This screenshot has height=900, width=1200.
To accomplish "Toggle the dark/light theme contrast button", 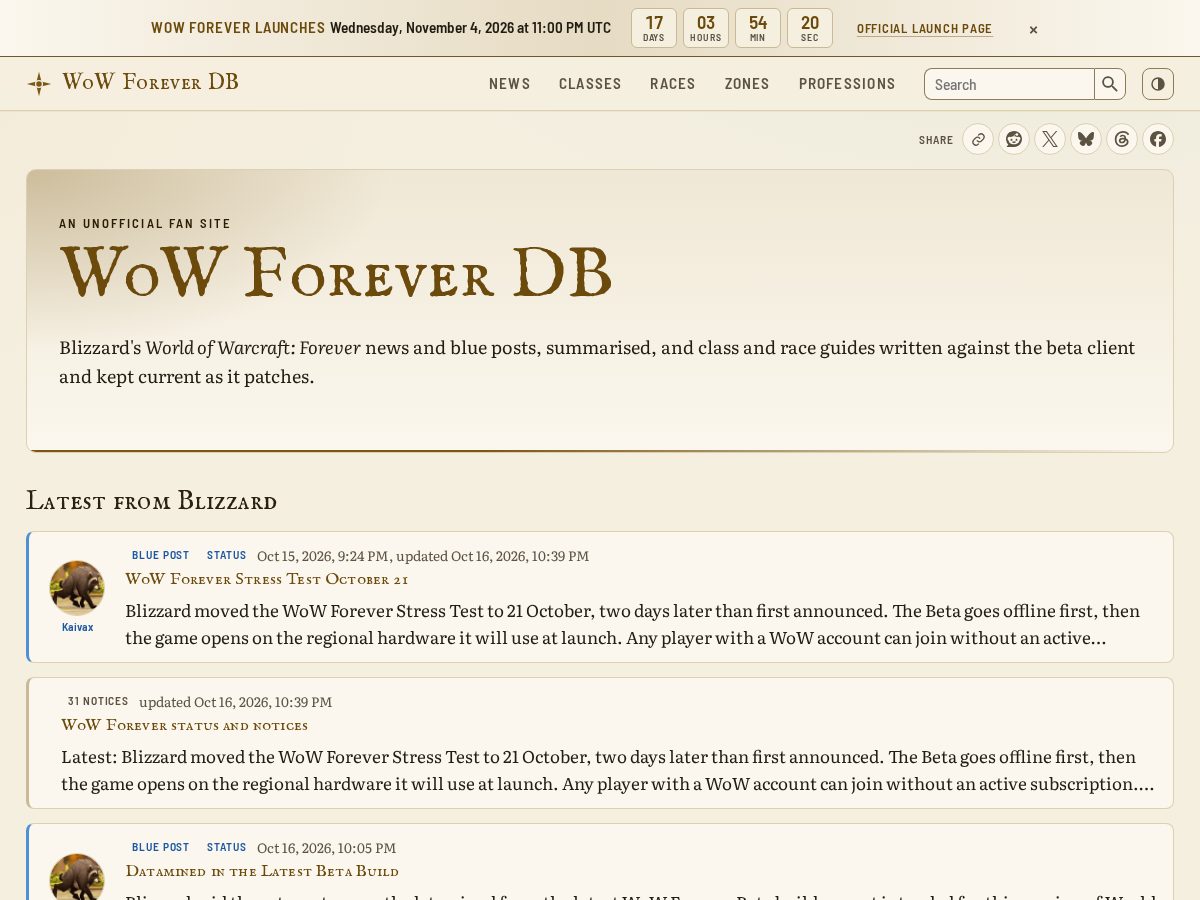I will point(1158,84).
